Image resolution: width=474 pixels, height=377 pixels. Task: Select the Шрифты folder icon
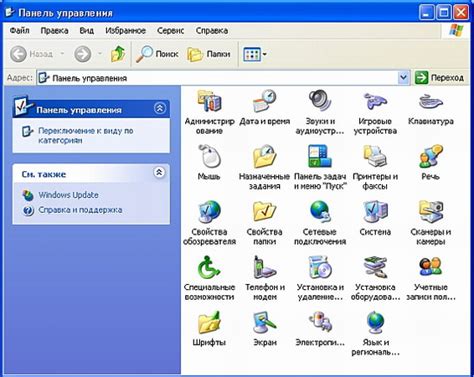point(209,322)
